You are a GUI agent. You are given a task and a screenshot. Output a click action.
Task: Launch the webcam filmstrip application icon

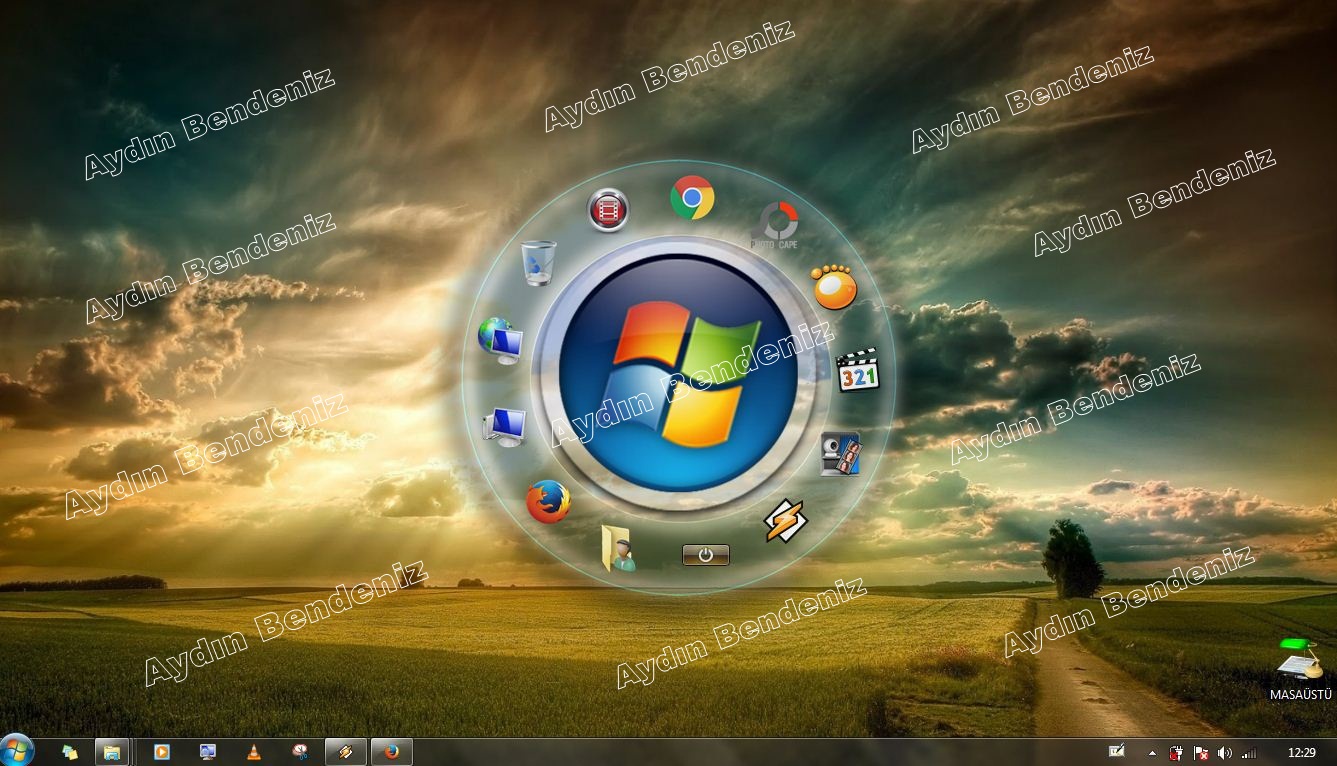tap(840, 453)
